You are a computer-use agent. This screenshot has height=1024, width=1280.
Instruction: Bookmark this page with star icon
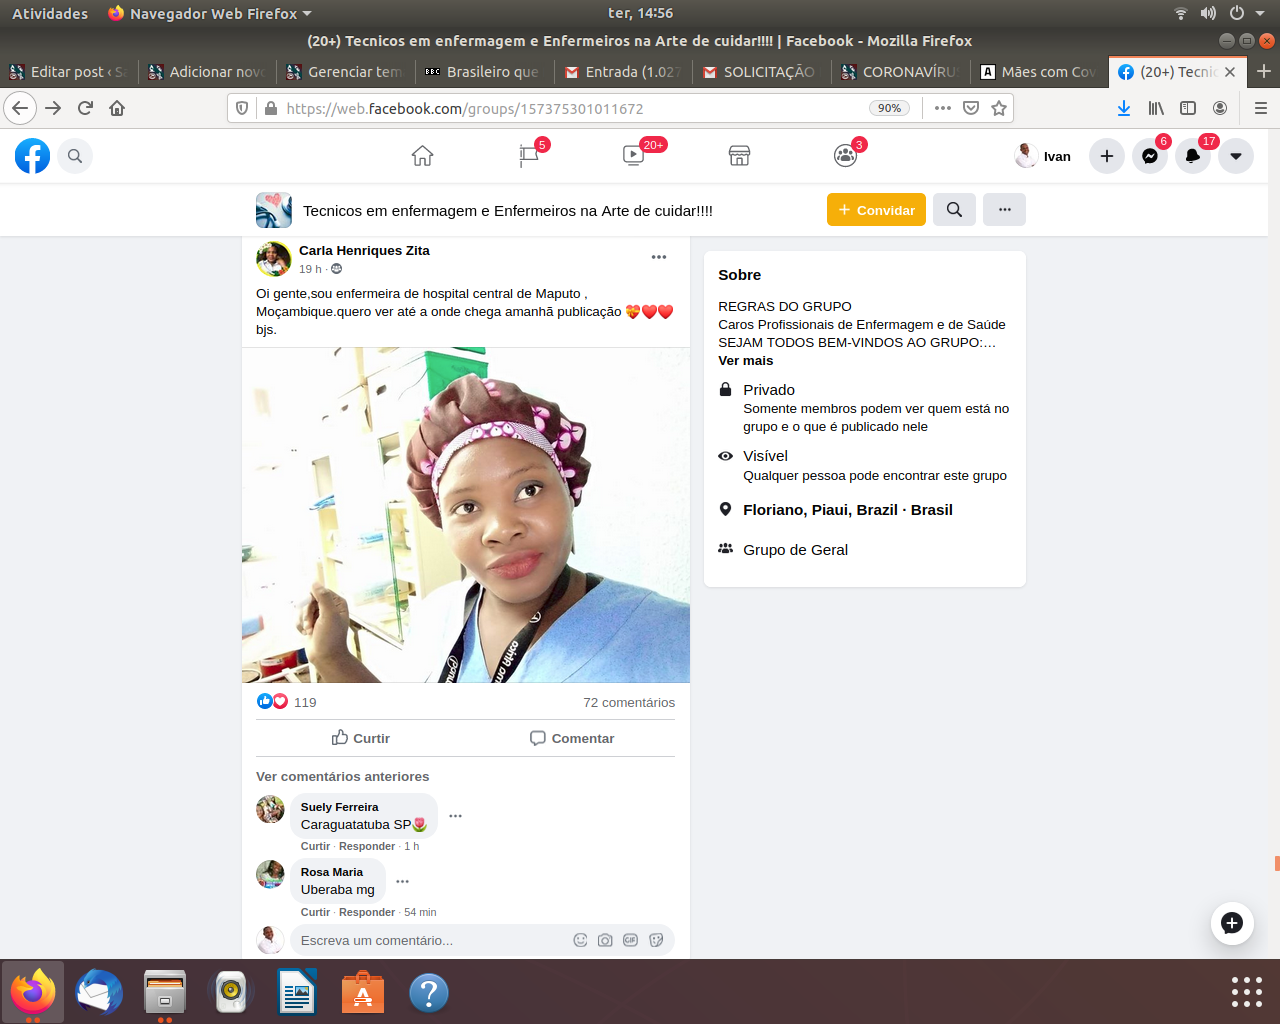coord(998,108)
